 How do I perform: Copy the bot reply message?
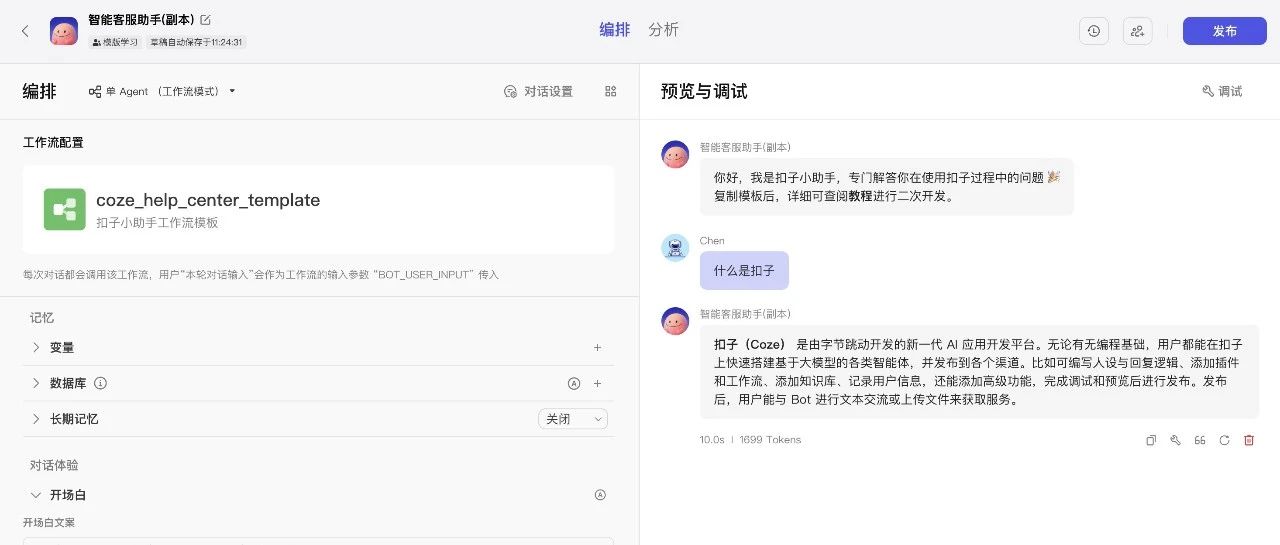point(1151,440)
